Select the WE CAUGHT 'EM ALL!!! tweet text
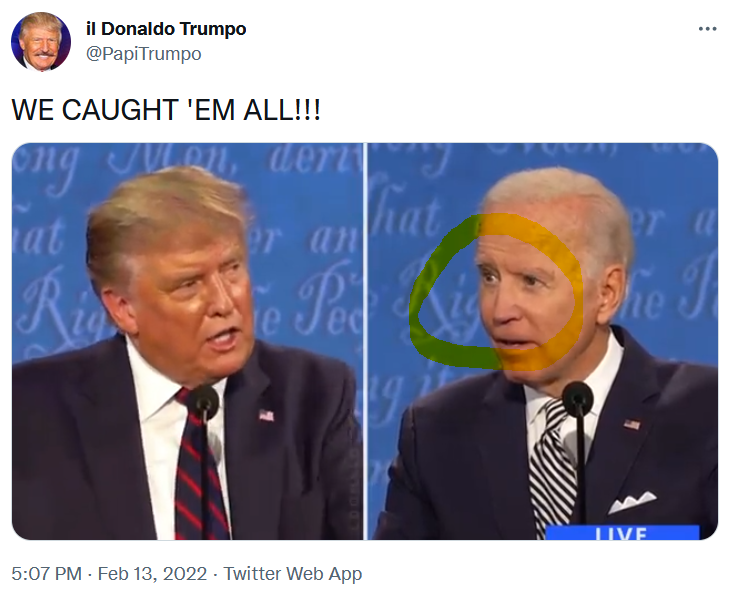Image resolution: width=733 pixels, height=598 pixels. pyautogui.click(x=166, y=110)
